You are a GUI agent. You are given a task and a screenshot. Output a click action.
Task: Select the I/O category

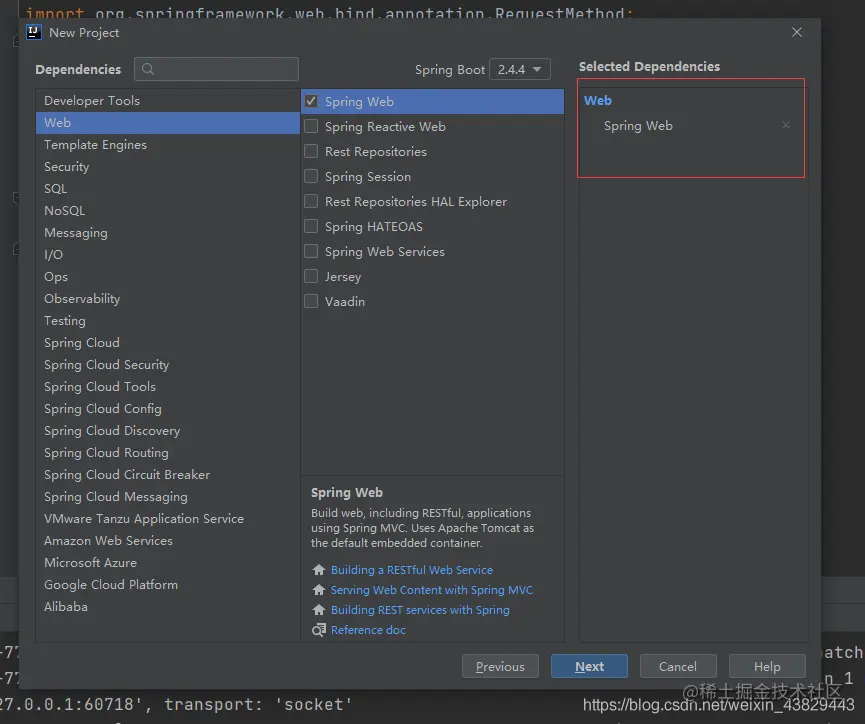tap(168, 255)
